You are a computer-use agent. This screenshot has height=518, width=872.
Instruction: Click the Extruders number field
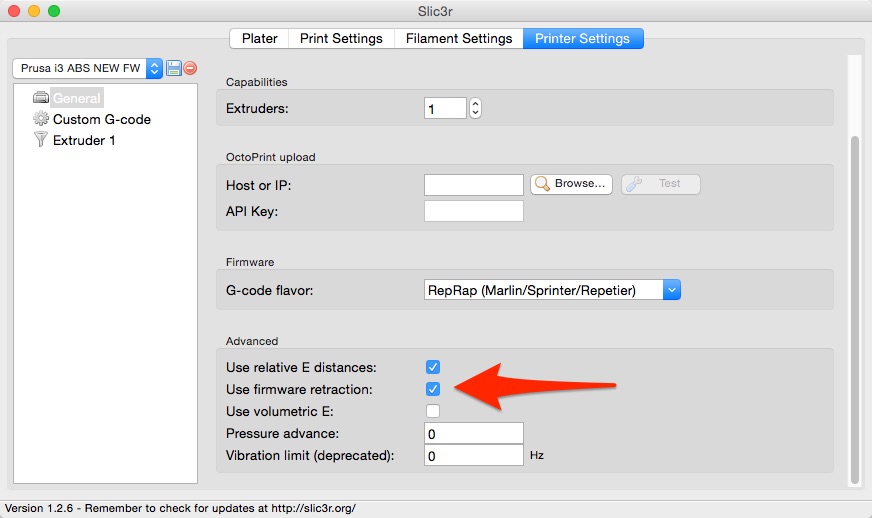point(445,108)
